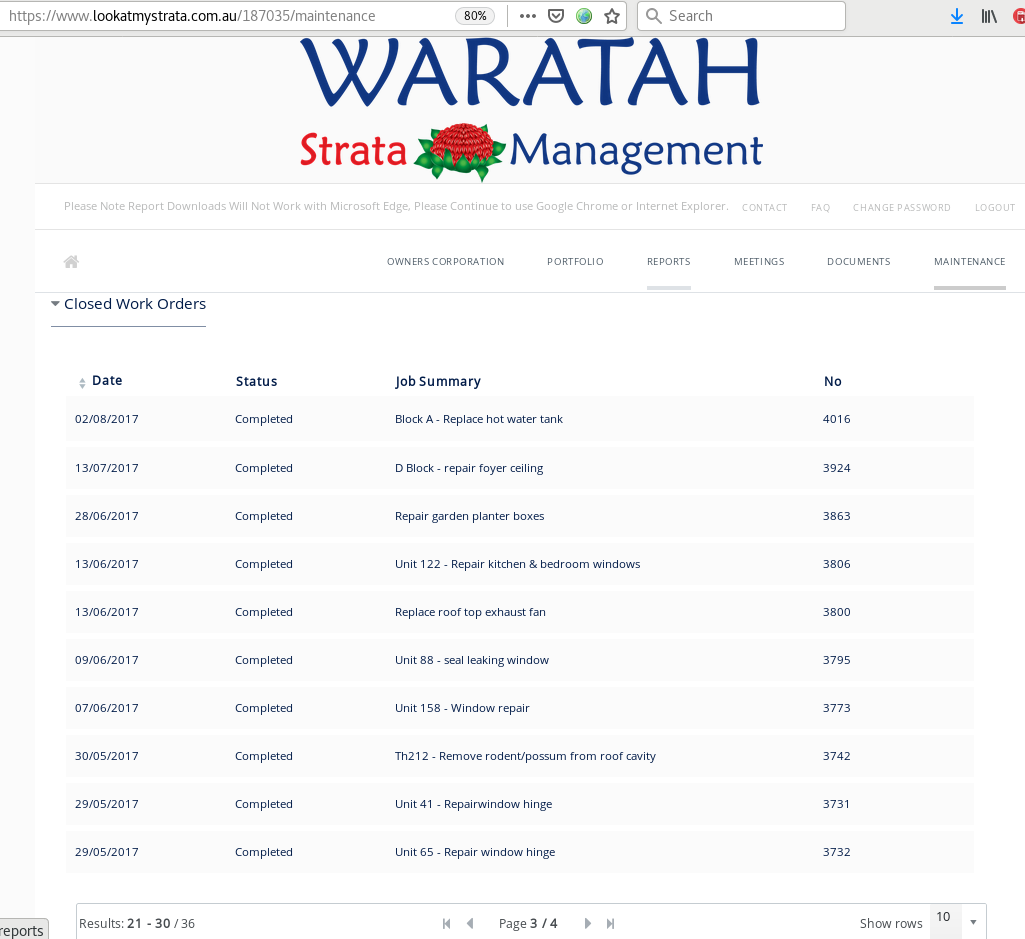Click work order number 3863

coord(837,516)
